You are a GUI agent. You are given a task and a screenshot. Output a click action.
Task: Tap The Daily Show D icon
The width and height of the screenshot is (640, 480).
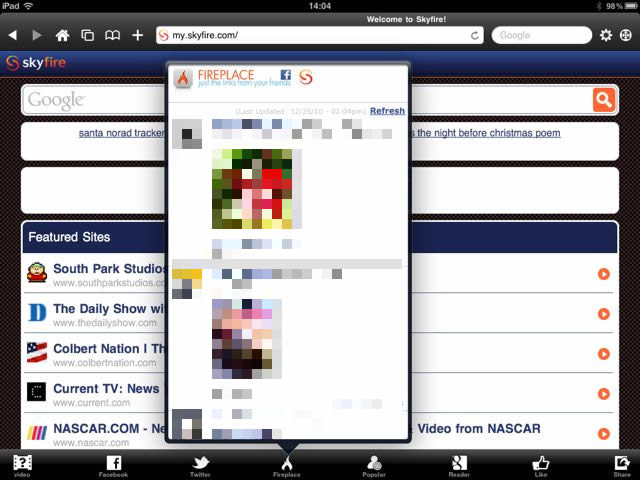[x=37, y=313]
